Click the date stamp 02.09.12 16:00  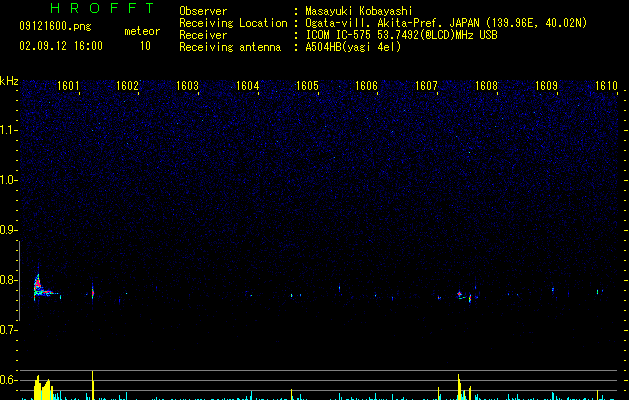point(61,46)
